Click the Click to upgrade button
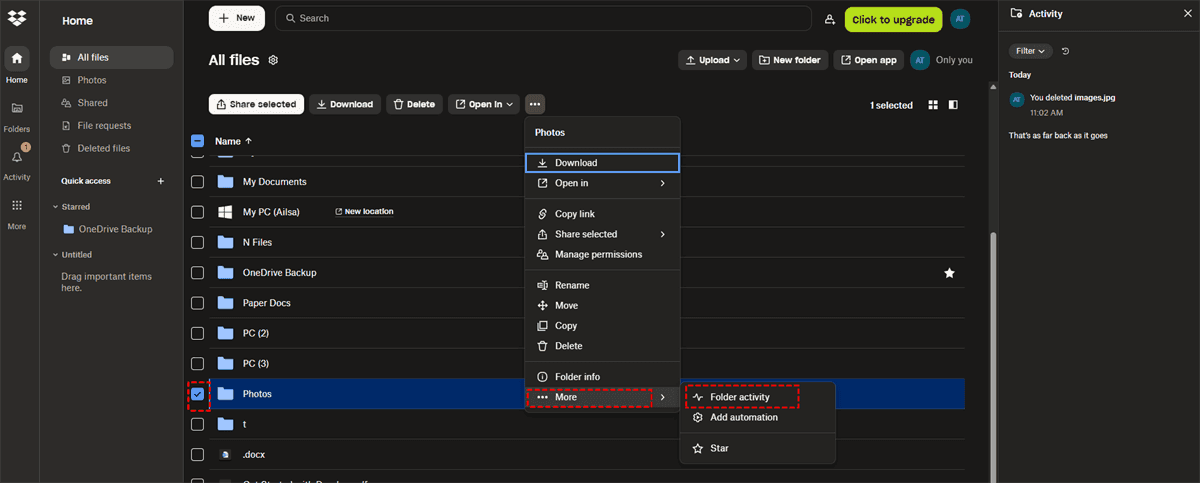Screen dimensions: 1200x483 click(892, 19)
